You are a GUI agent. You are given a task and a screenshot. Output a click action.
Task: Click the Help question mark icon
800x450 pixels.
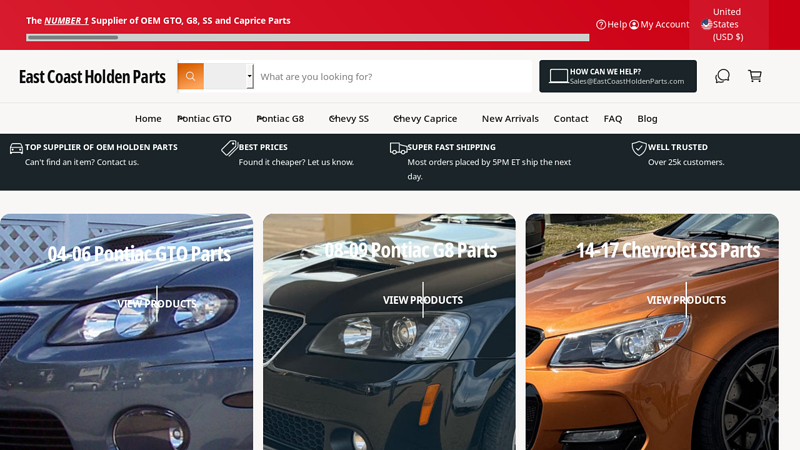[x=601, y=24]
